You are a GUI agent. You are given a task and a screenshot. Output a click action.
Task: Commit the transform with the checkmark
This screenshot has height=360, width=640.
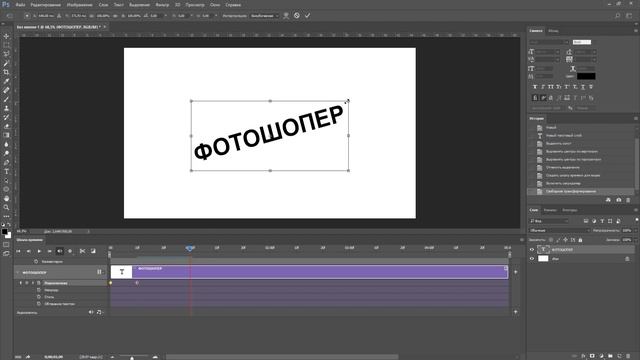tap(307, 16)
